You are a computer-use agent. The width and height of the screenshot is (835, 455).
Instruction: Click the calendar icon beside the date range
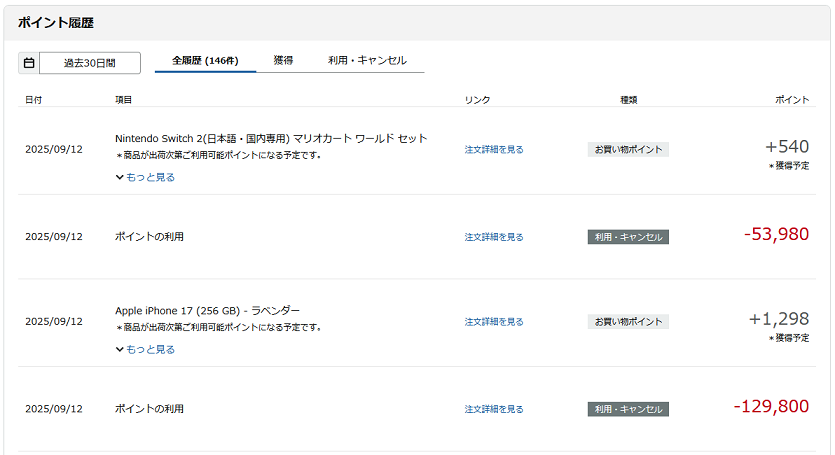(x=28, y=63)
